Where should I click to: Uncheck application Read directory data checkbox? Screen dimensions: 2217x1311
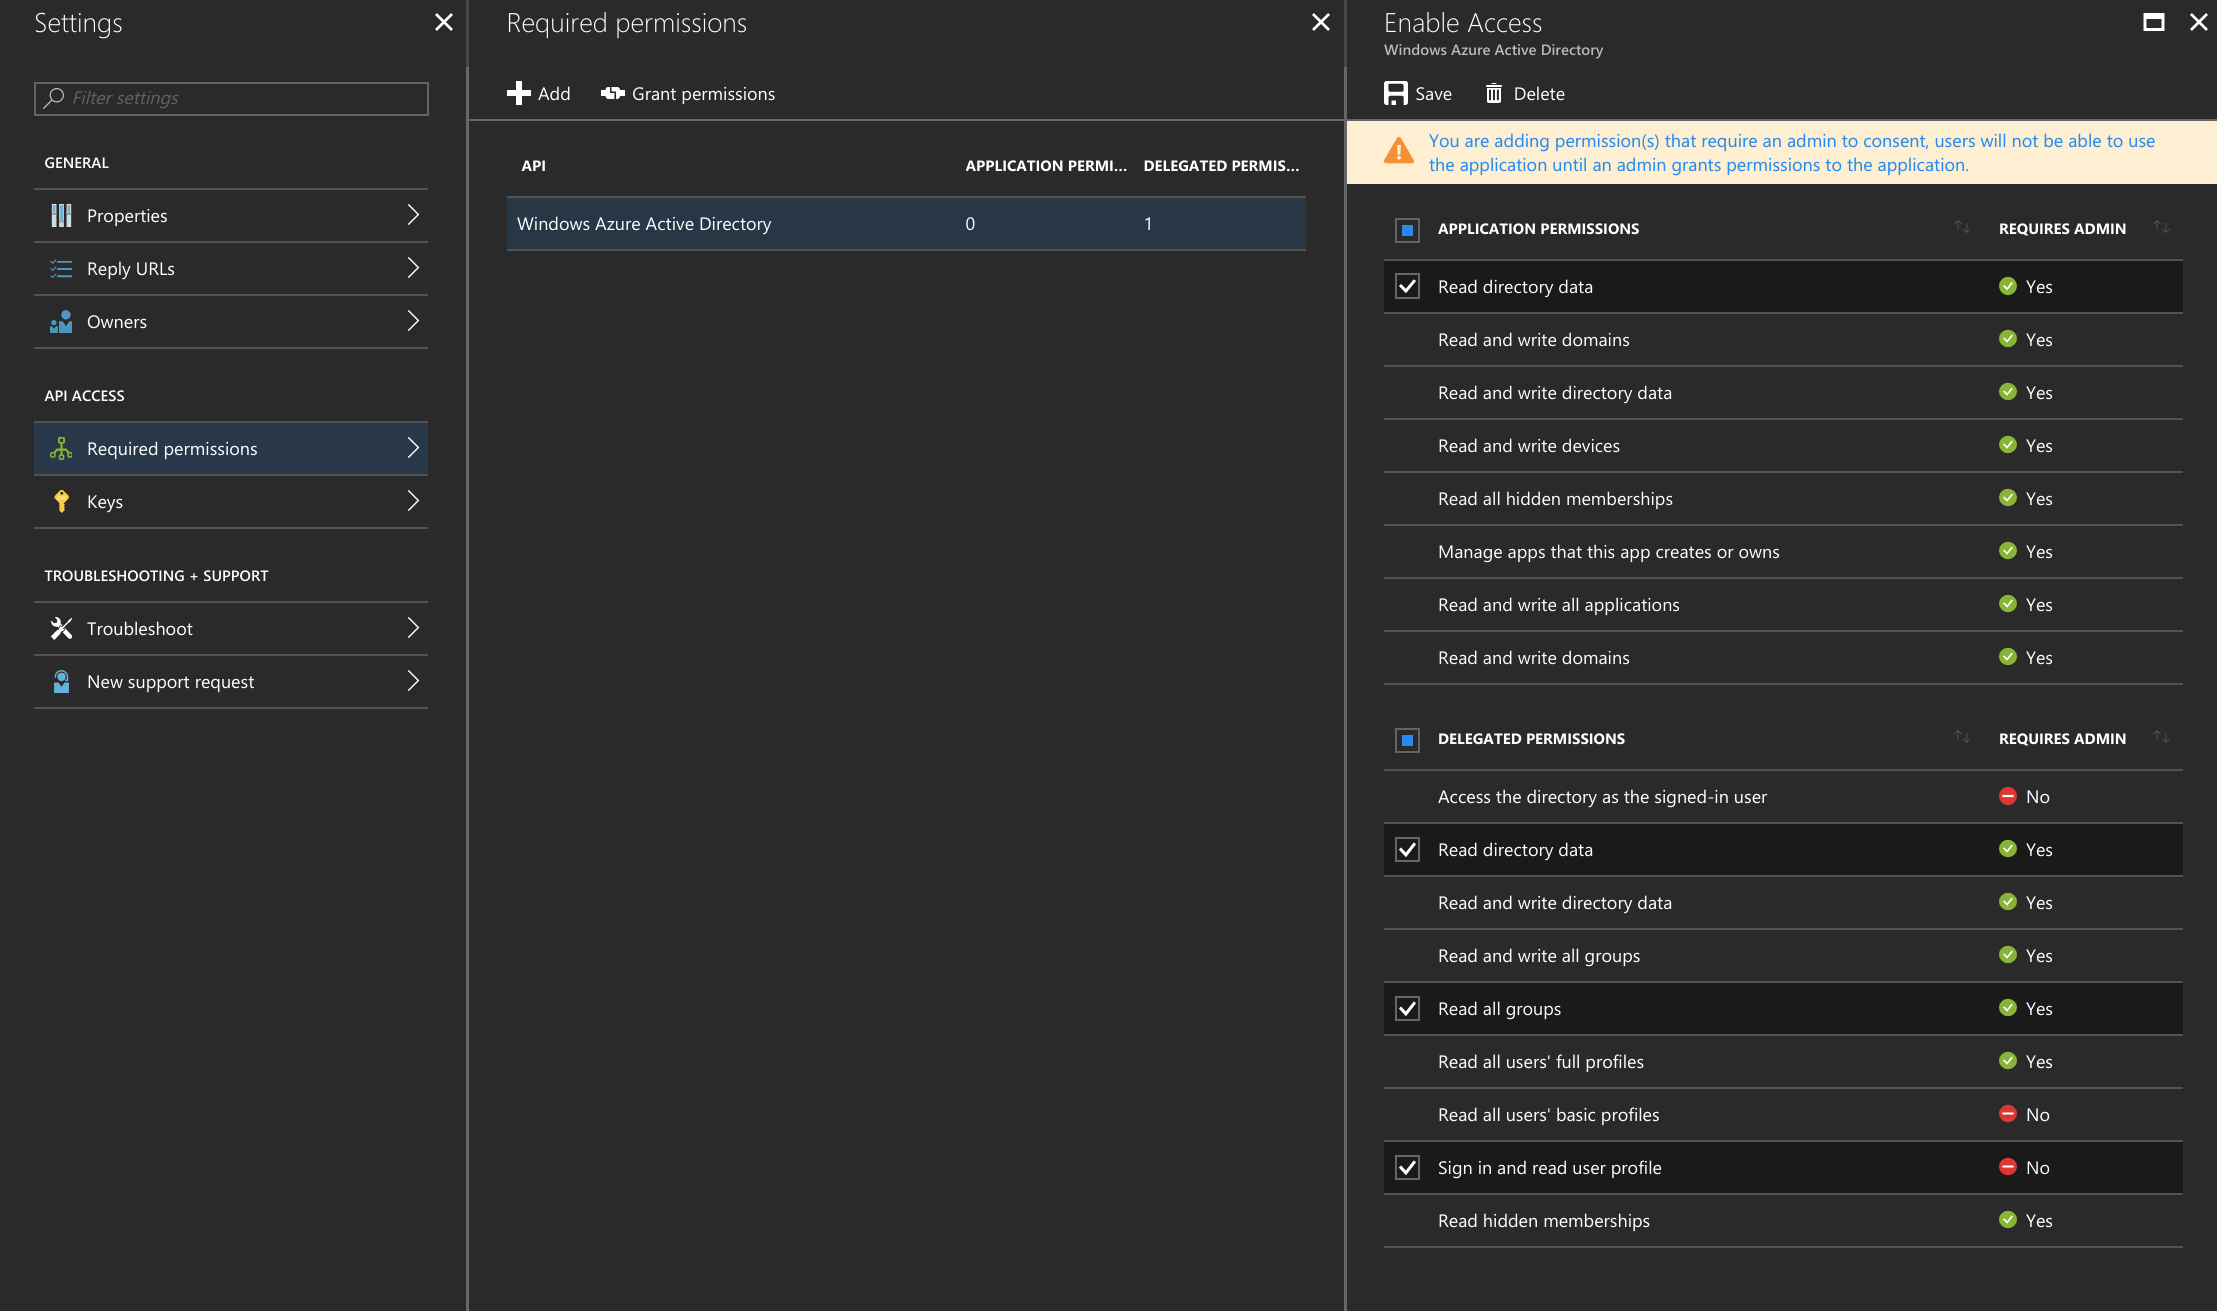(x=1407, y=286)
